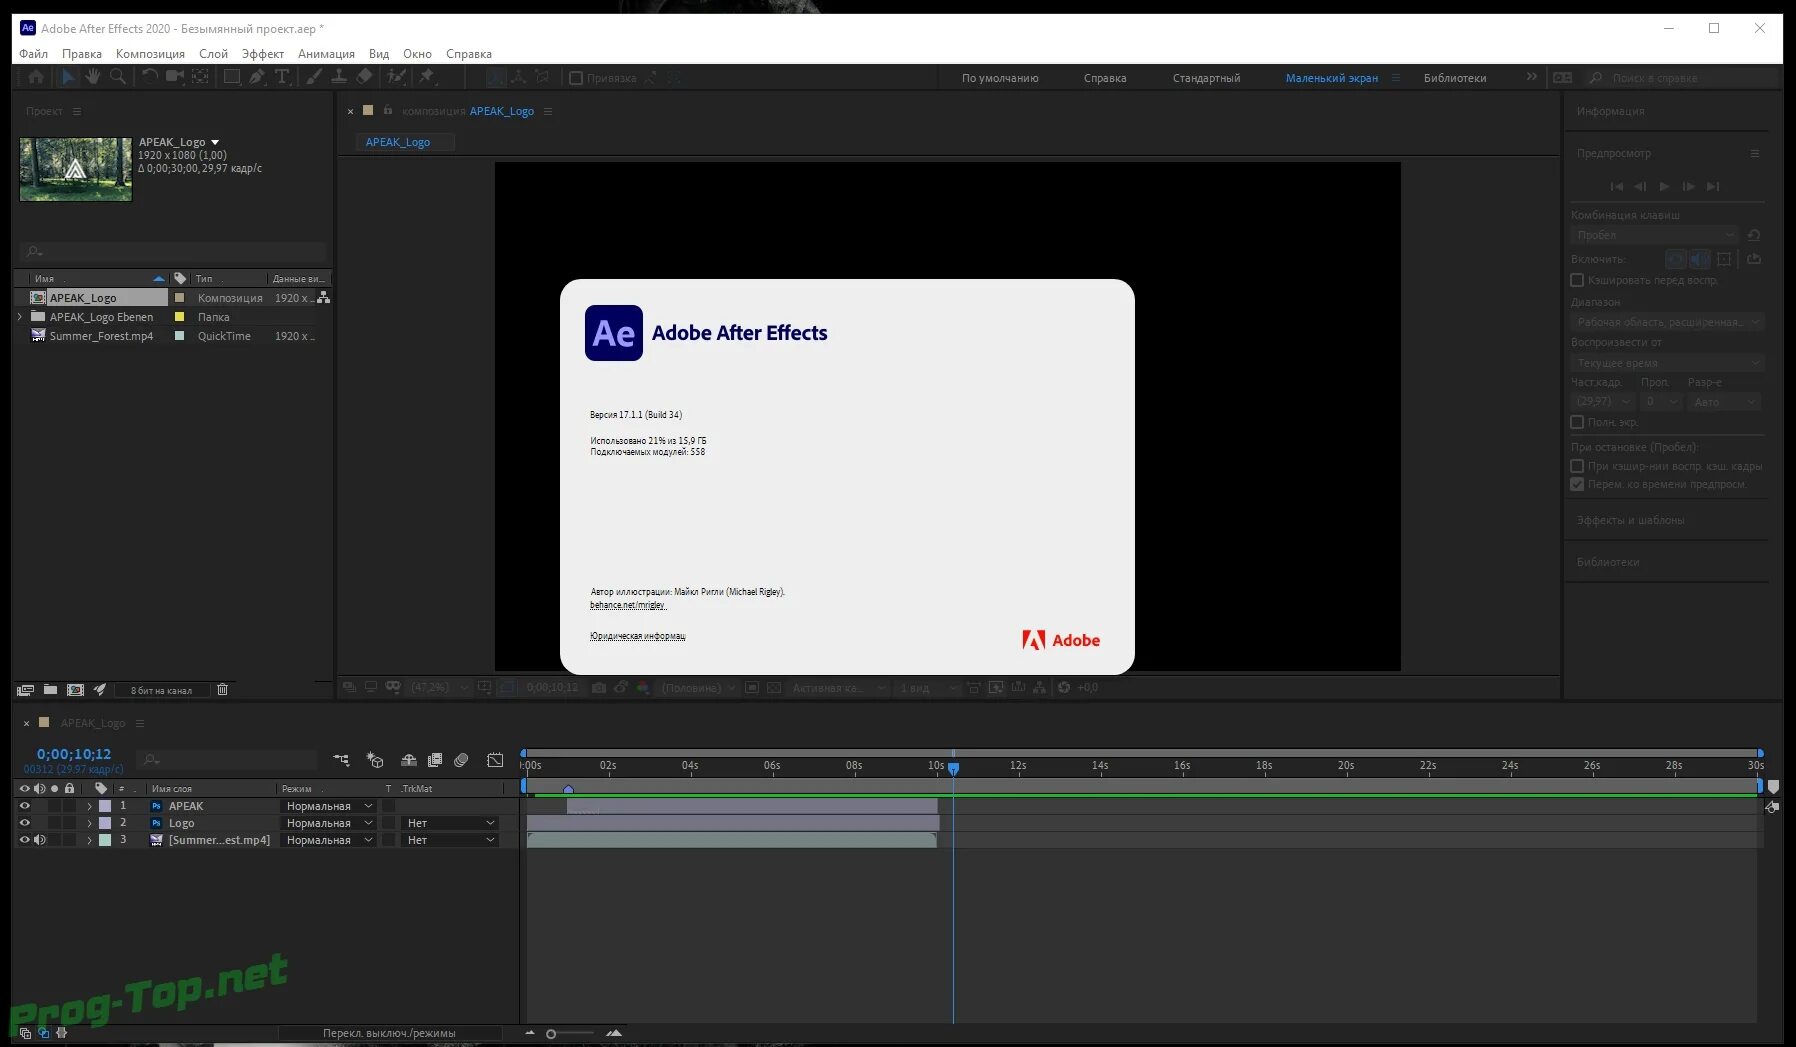The width and height of the screenshot is (1796, 1047).
Task: Open the Эффект menu
Action: 262,54
